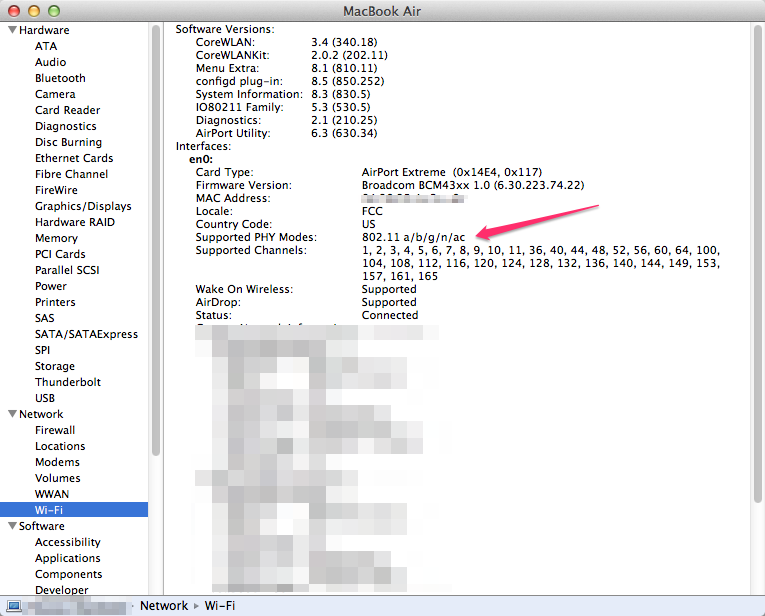Click the Locale FCC value
This screenshot has width=765, height=616.
pyautogui.click(x=372, y=211)
